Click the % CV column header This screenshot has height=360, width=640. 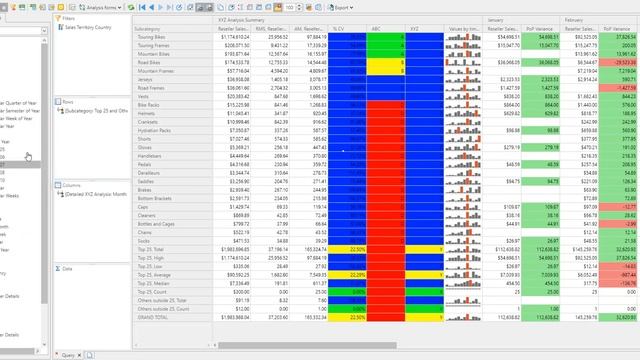pos(347,29)
